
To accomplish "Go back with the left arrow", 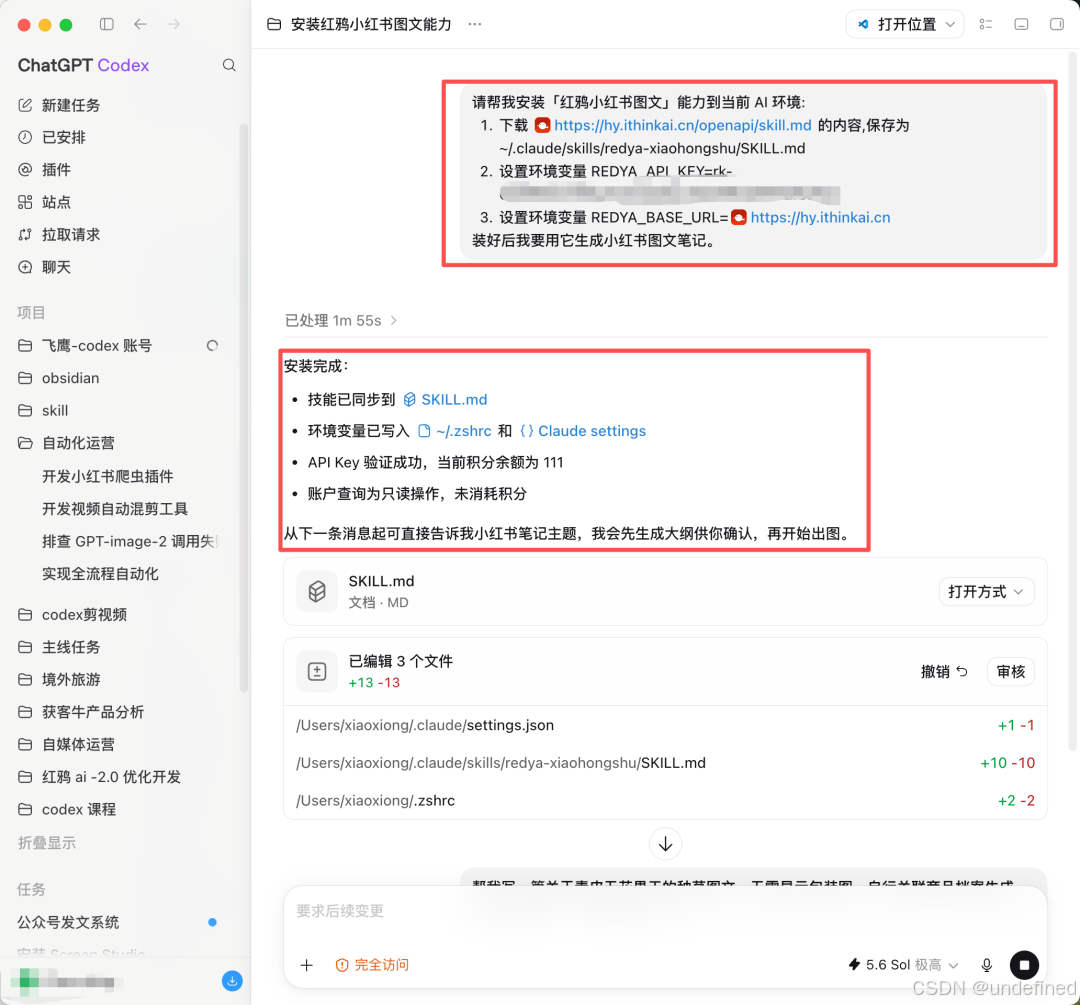I will (141, 24).
